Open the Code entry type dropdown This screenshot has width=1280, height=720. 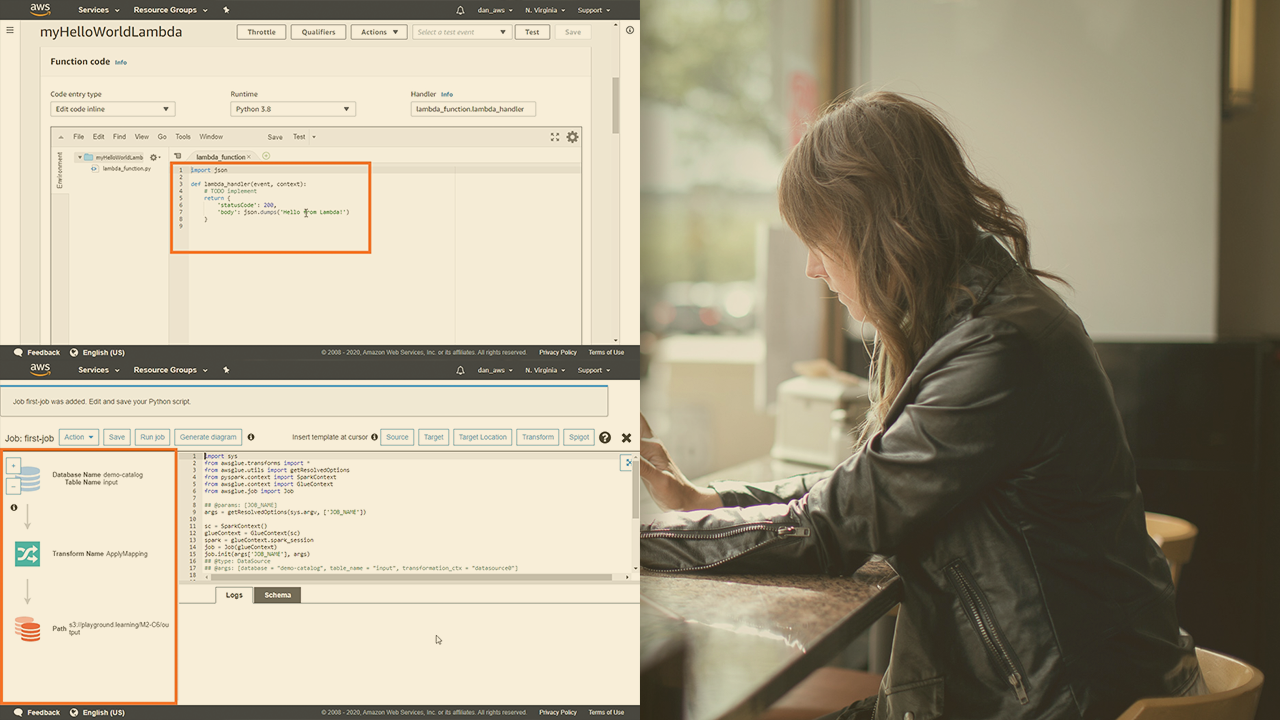pyautogui.click(x=112, y=109)
